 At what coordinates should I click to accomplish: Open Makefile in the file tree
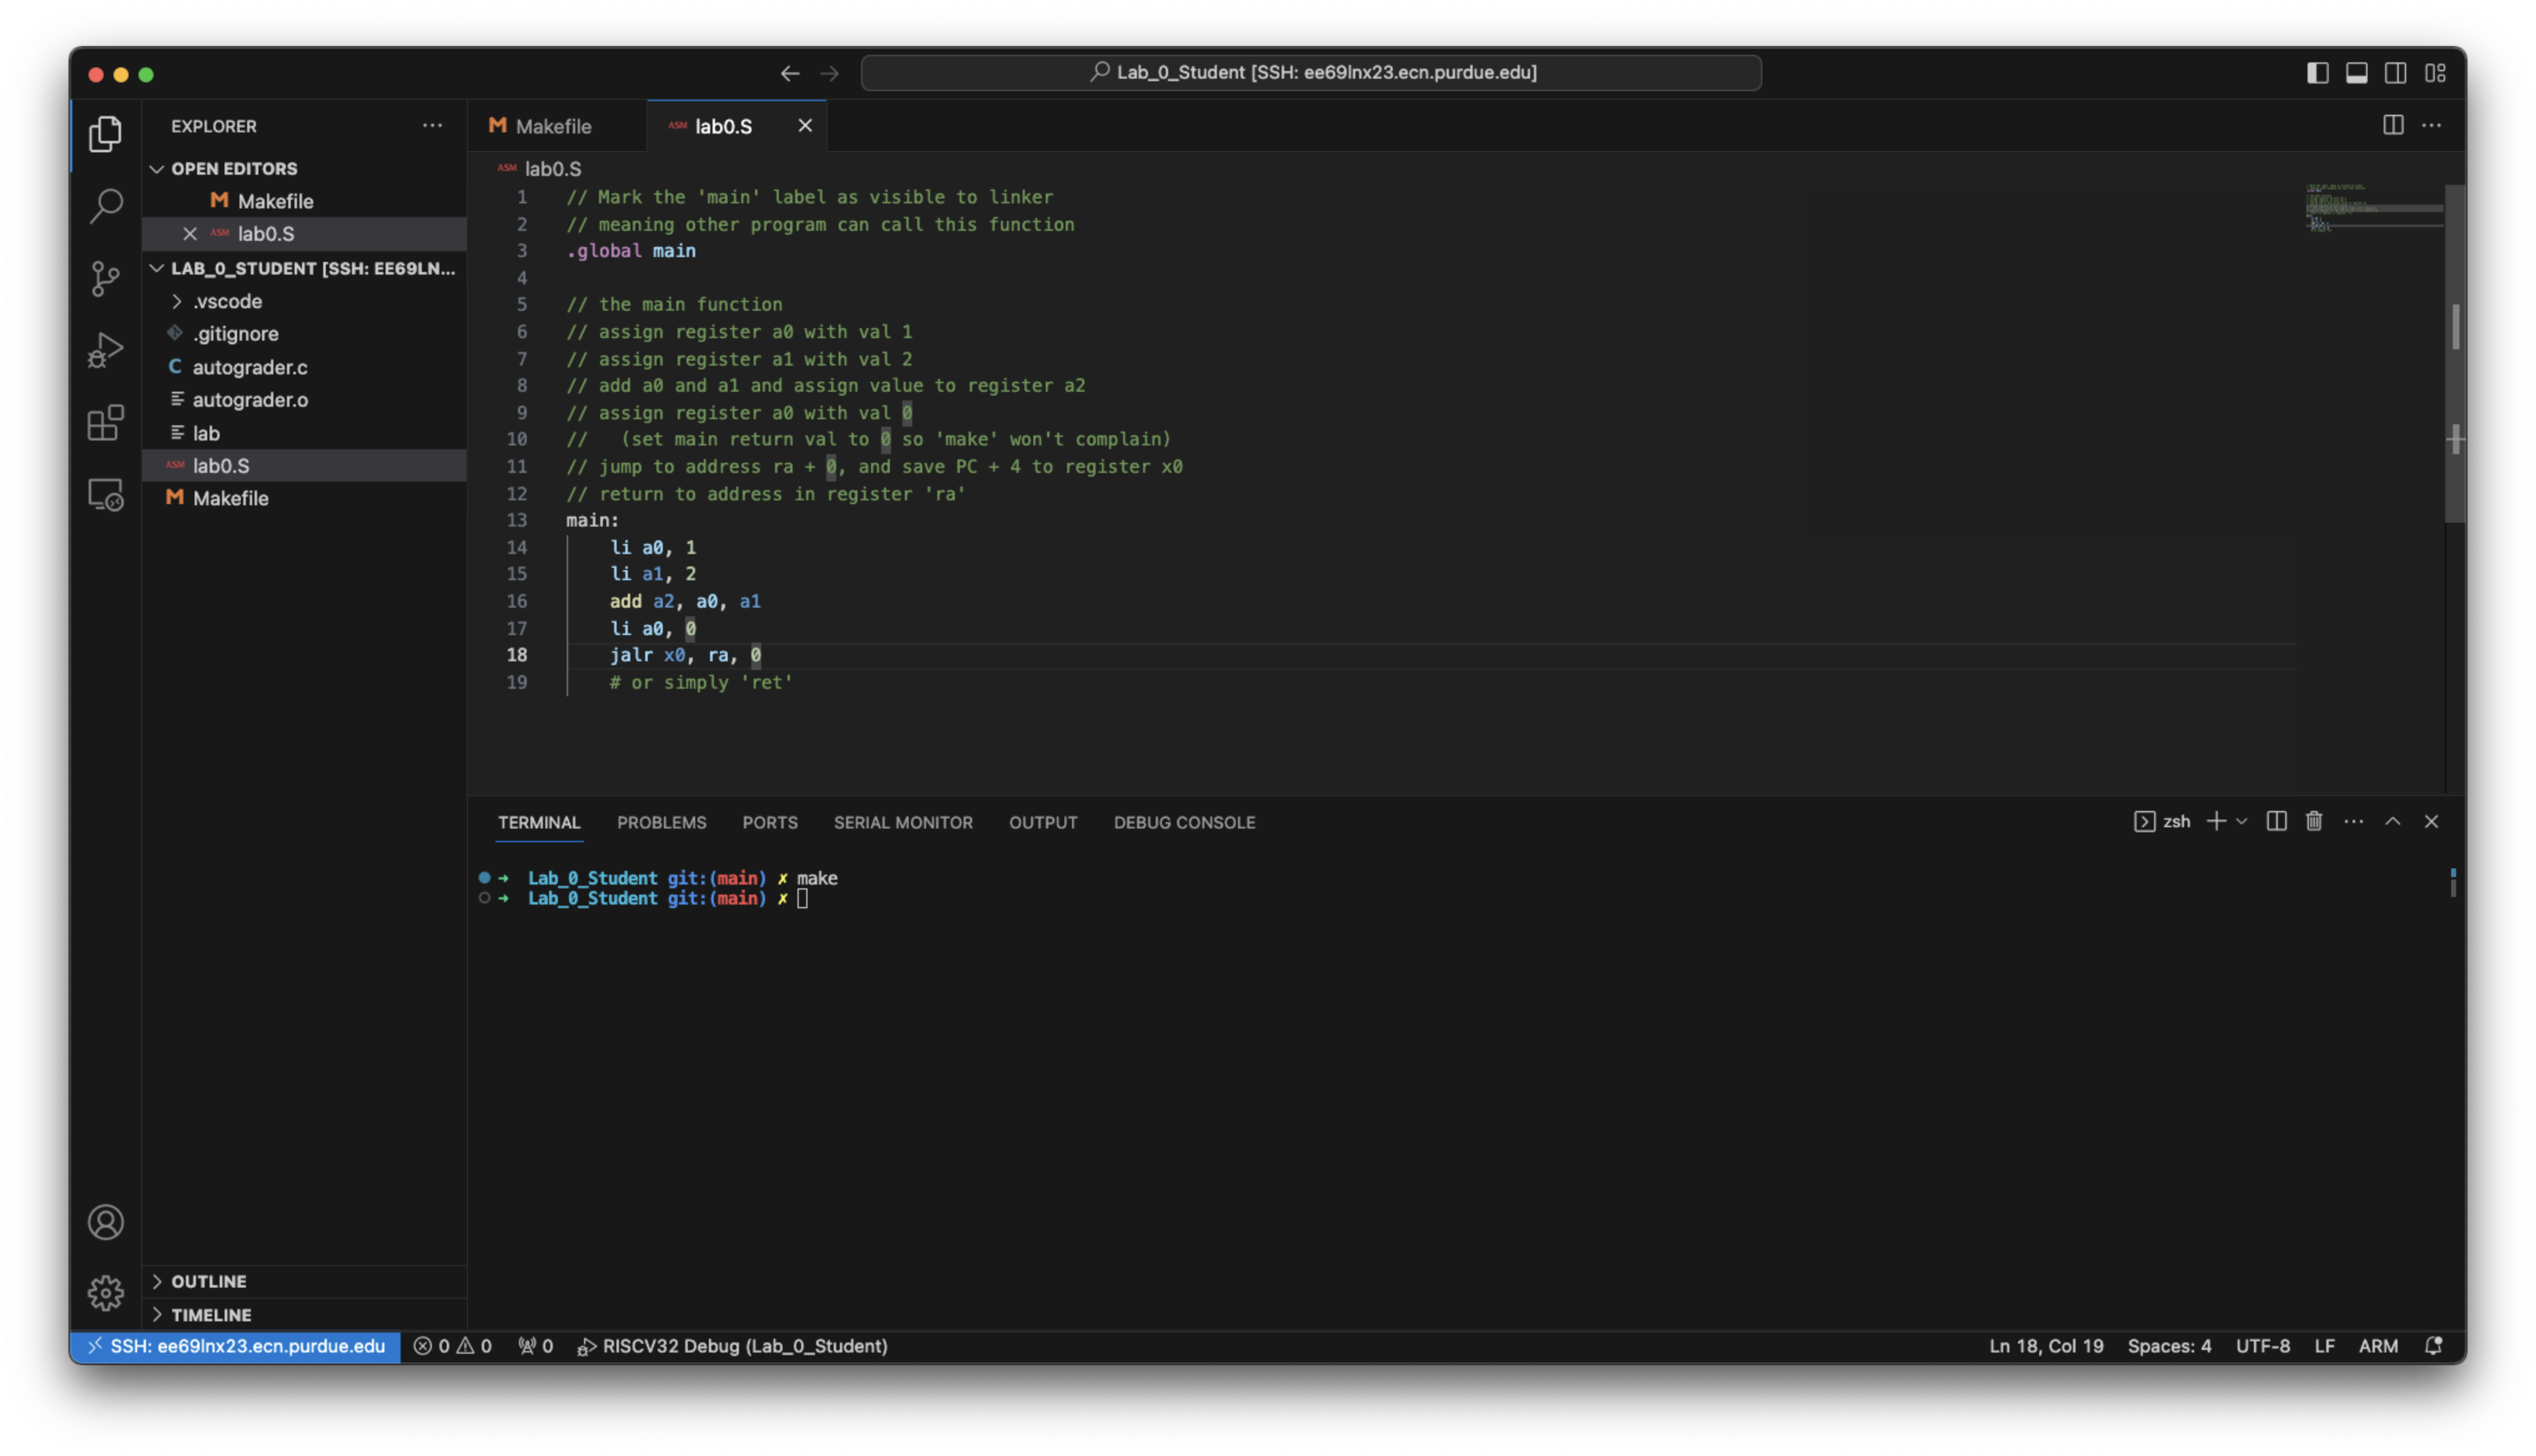(x=304, y=498)
